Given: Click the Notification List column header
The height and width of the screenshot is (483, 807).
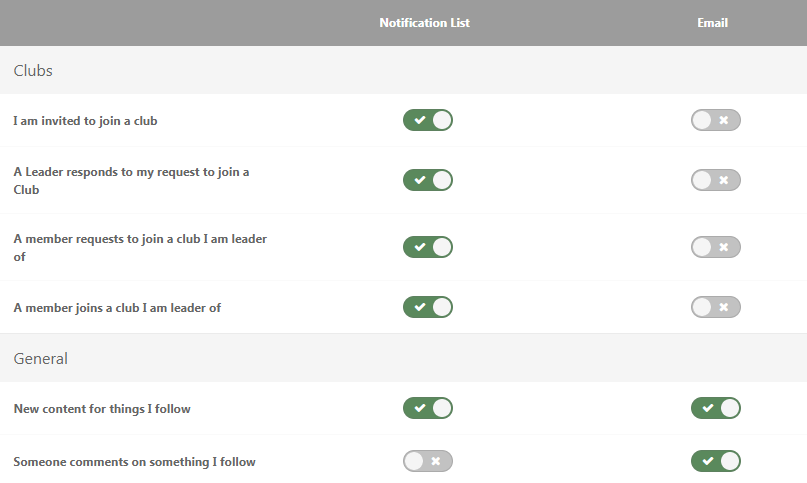Looking at the screenshot, I should point(424,23).
